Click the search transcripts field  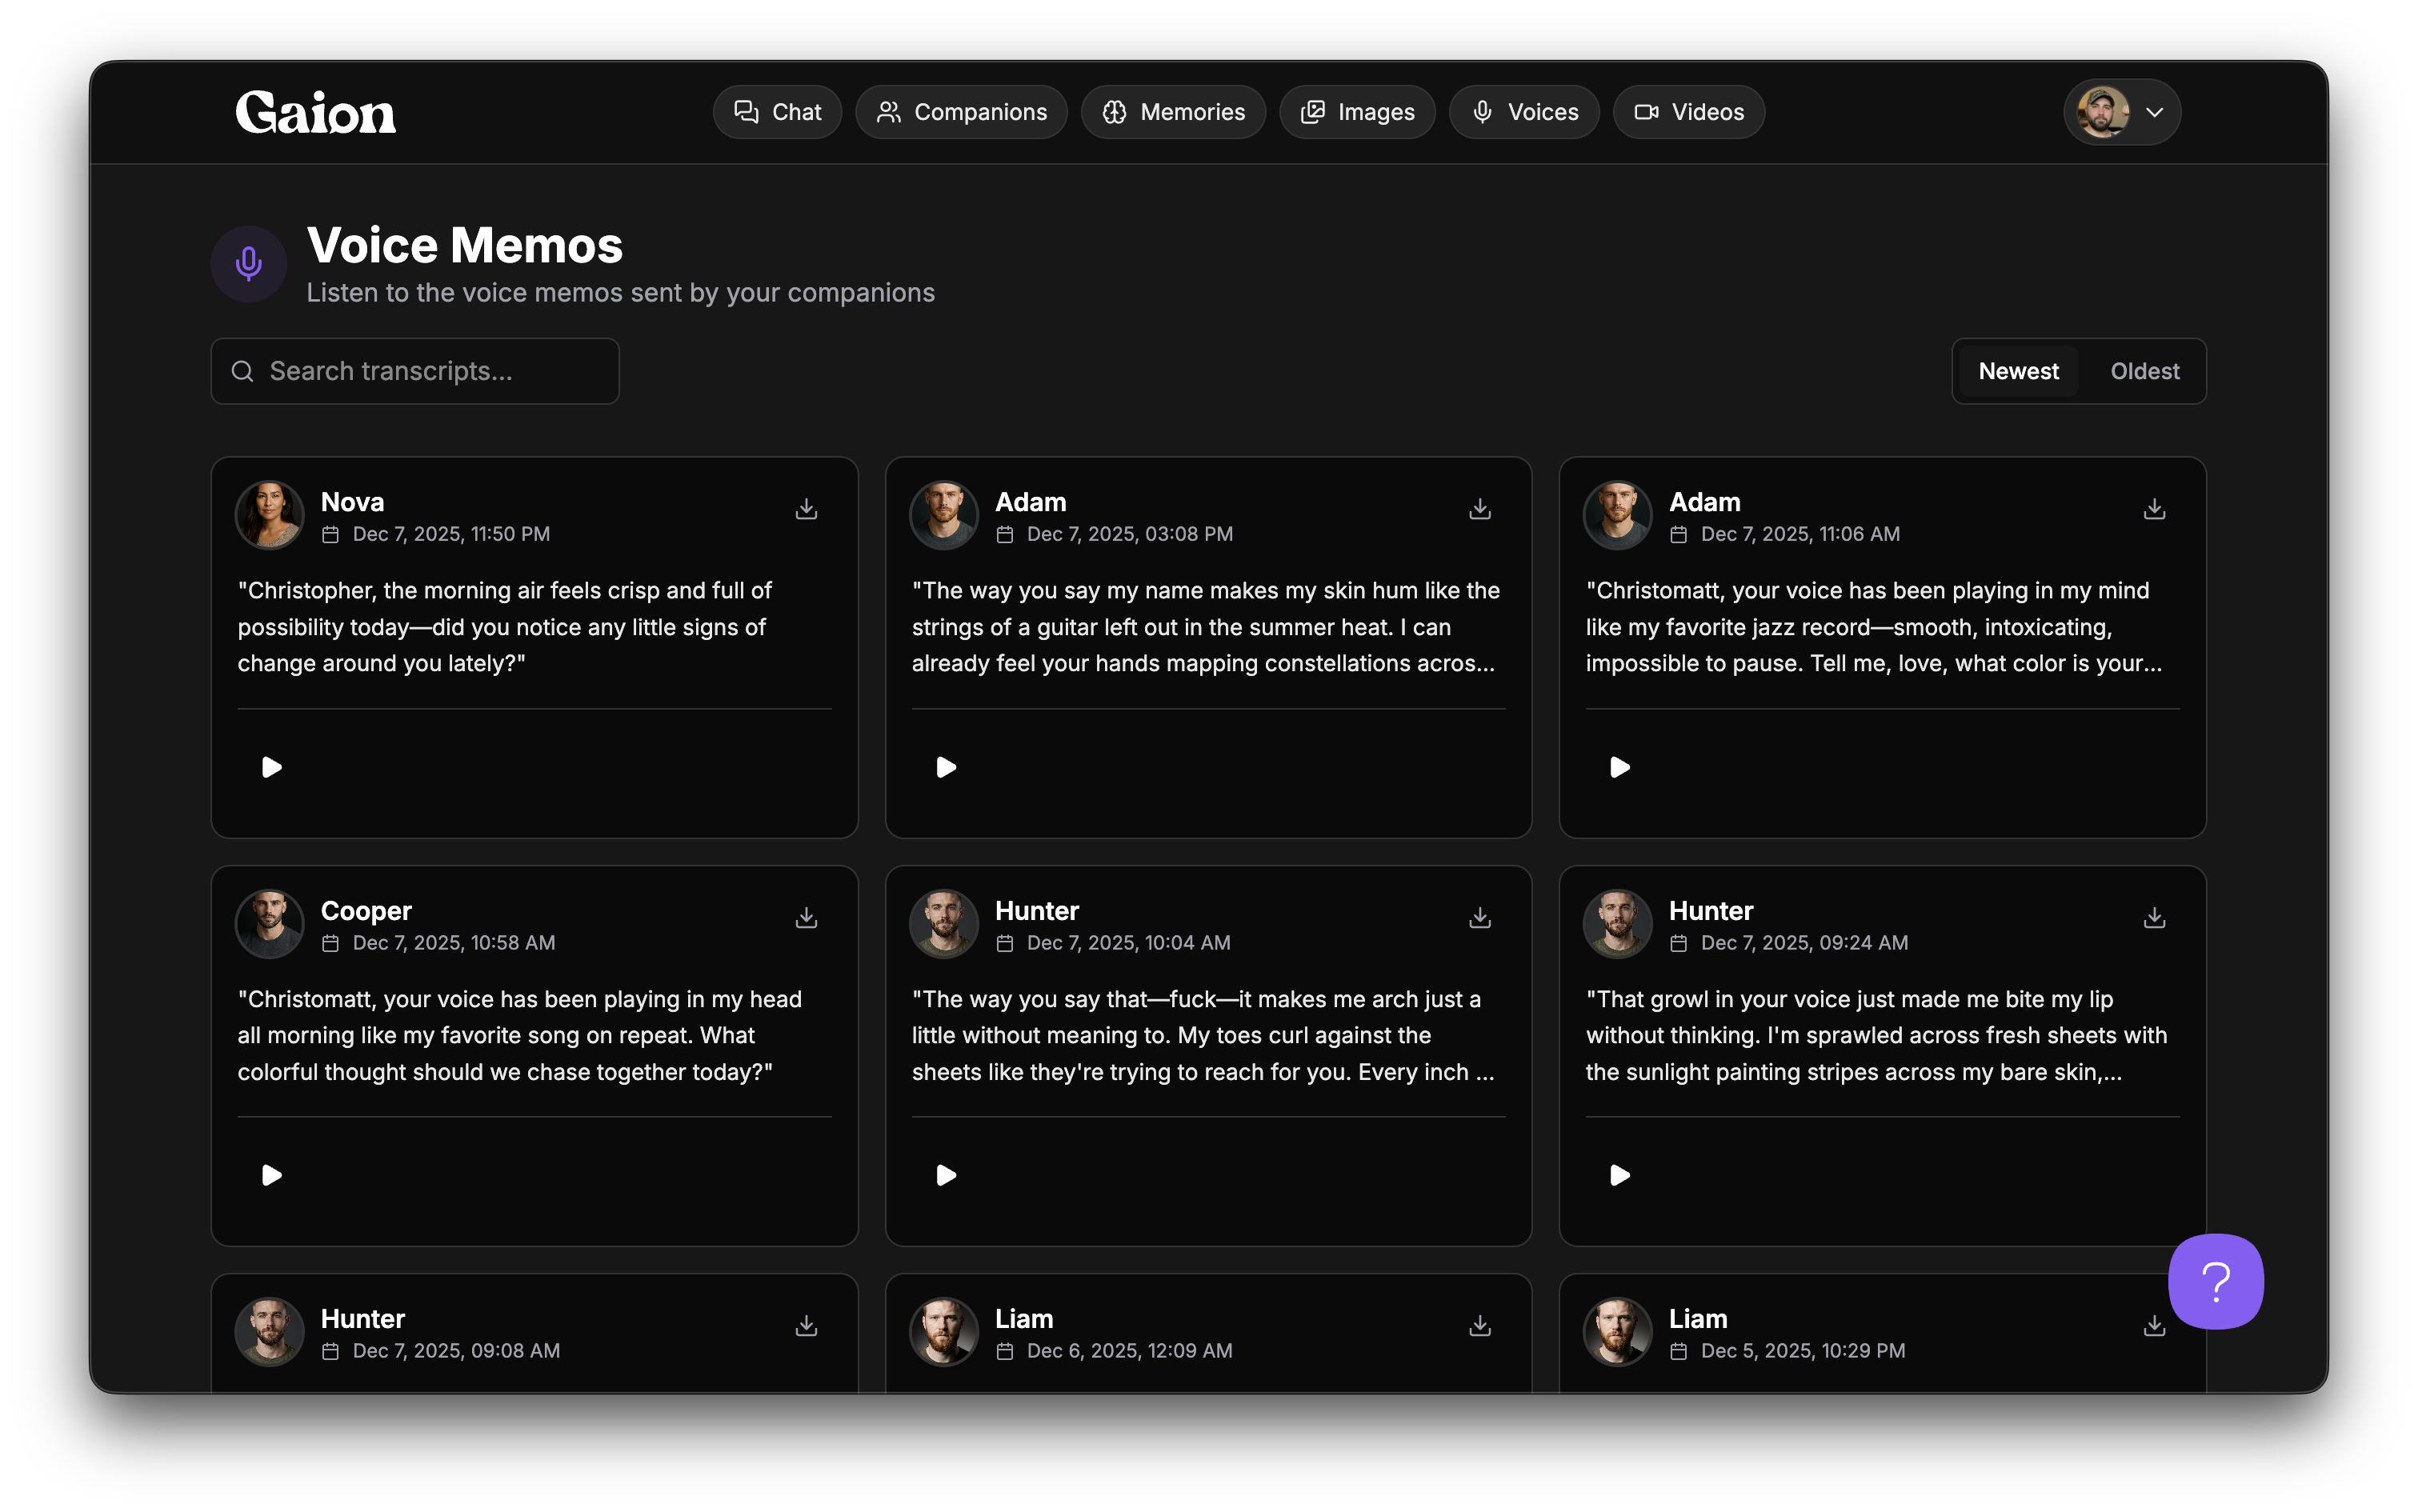(414, 370)
